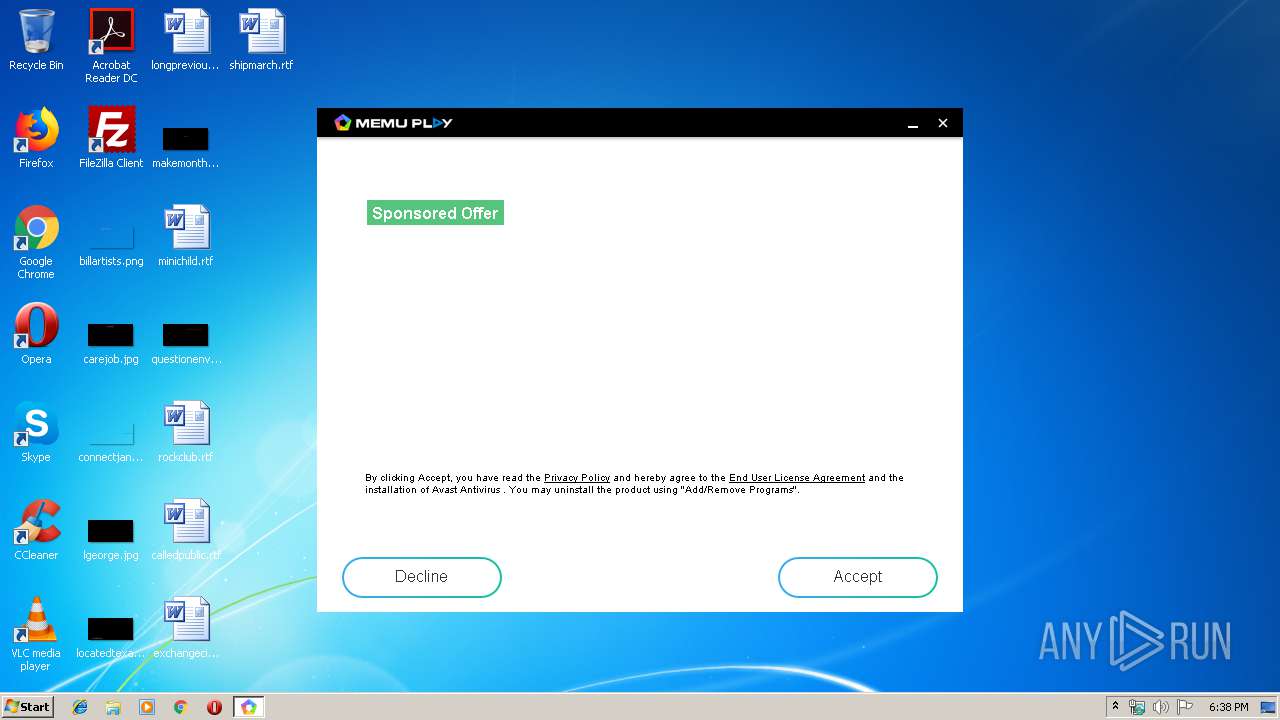Show hidden system tray icons

[1115, 707]
